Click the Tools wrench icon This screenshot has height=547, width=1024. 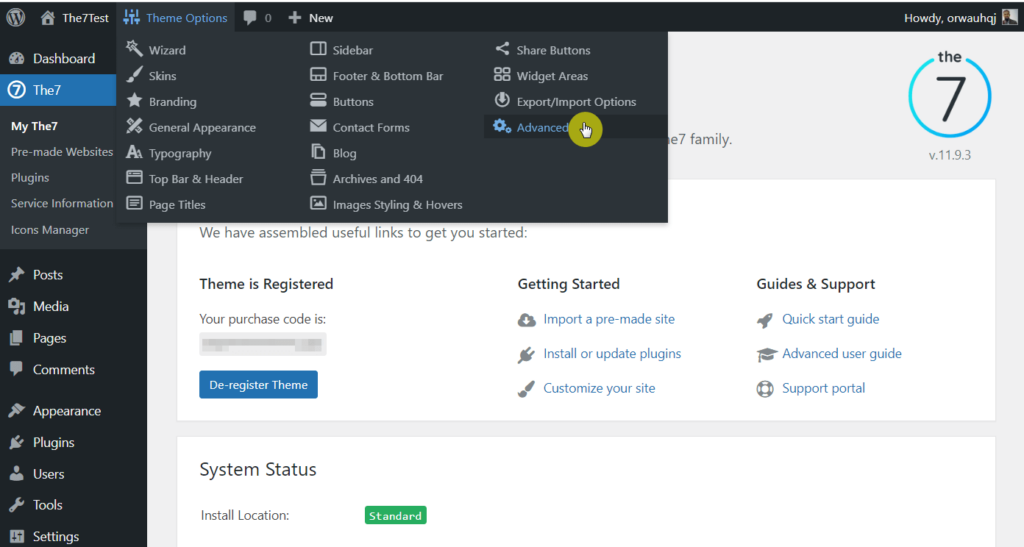[x=17, y=505]
